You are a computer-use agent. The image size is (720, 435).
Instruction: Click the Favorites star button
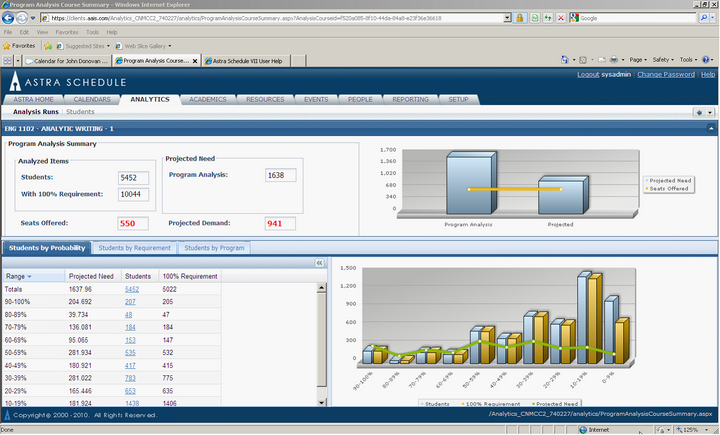(19, 46)
